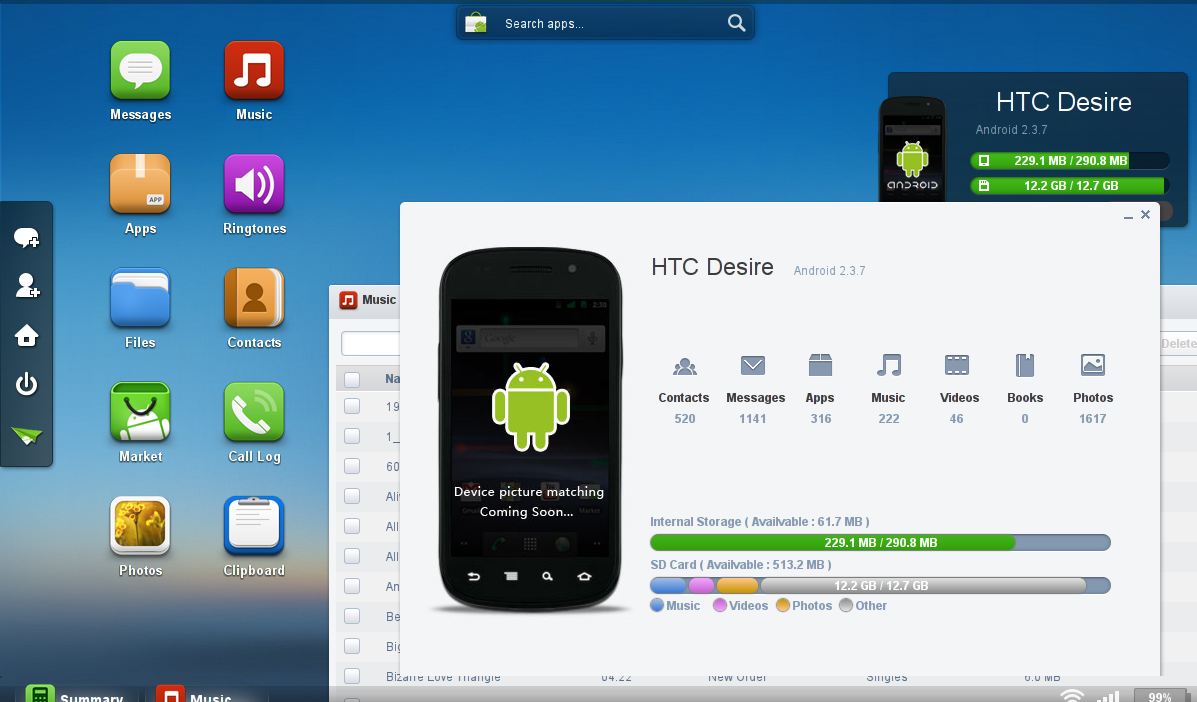The width and height of the screenshot is (1197, 702).
Task: Open the Market app icon
Action: (x=140, y=412)
